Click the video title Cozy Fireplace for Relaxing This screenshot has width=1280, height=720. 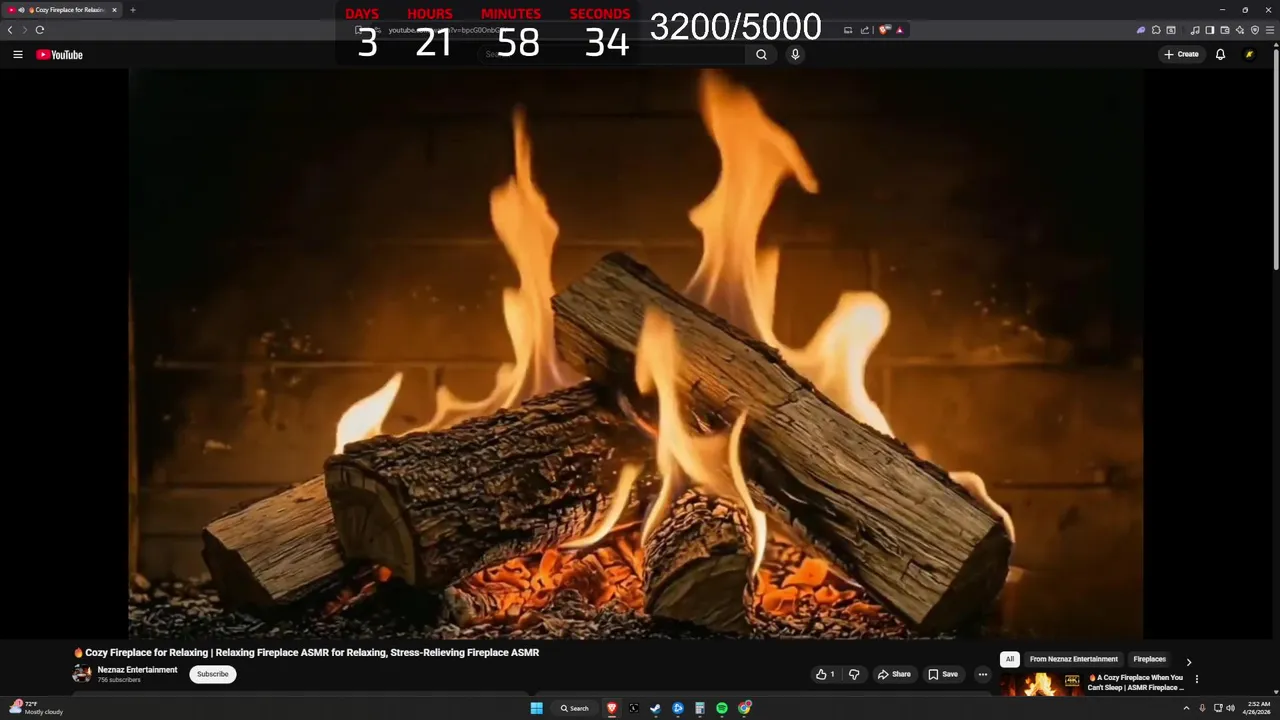click(x=306, y=653)
